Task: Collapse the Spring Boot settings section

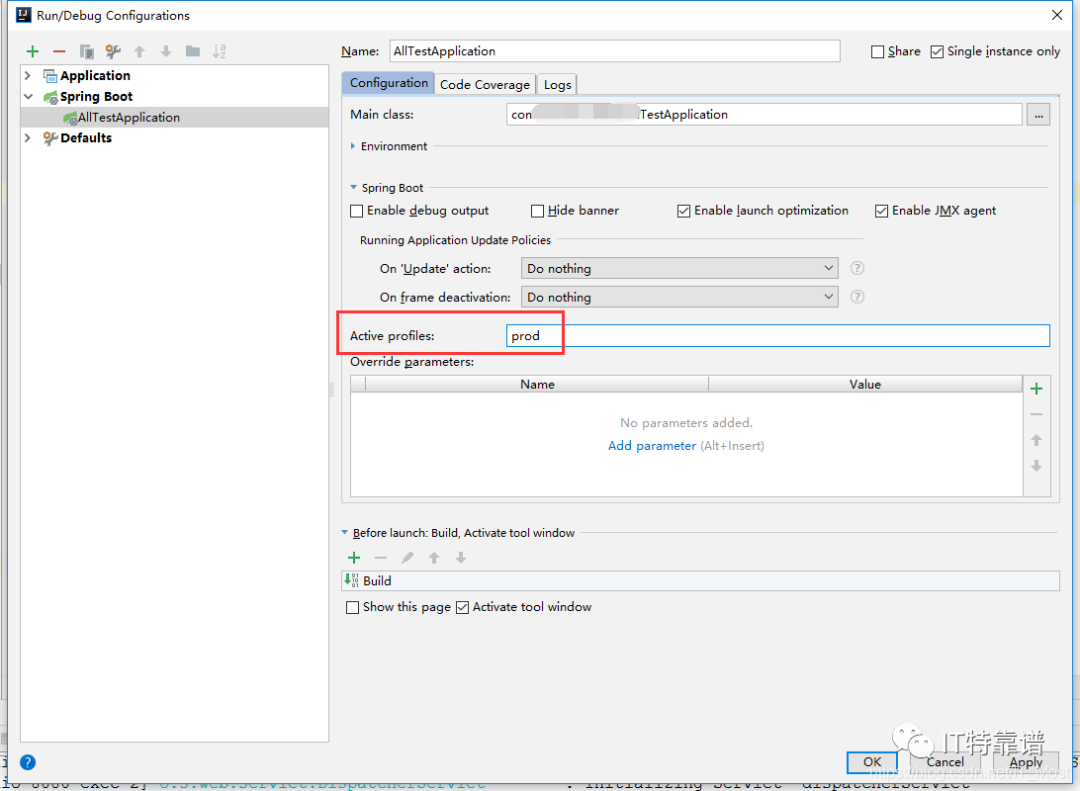Action: (353, 187)
